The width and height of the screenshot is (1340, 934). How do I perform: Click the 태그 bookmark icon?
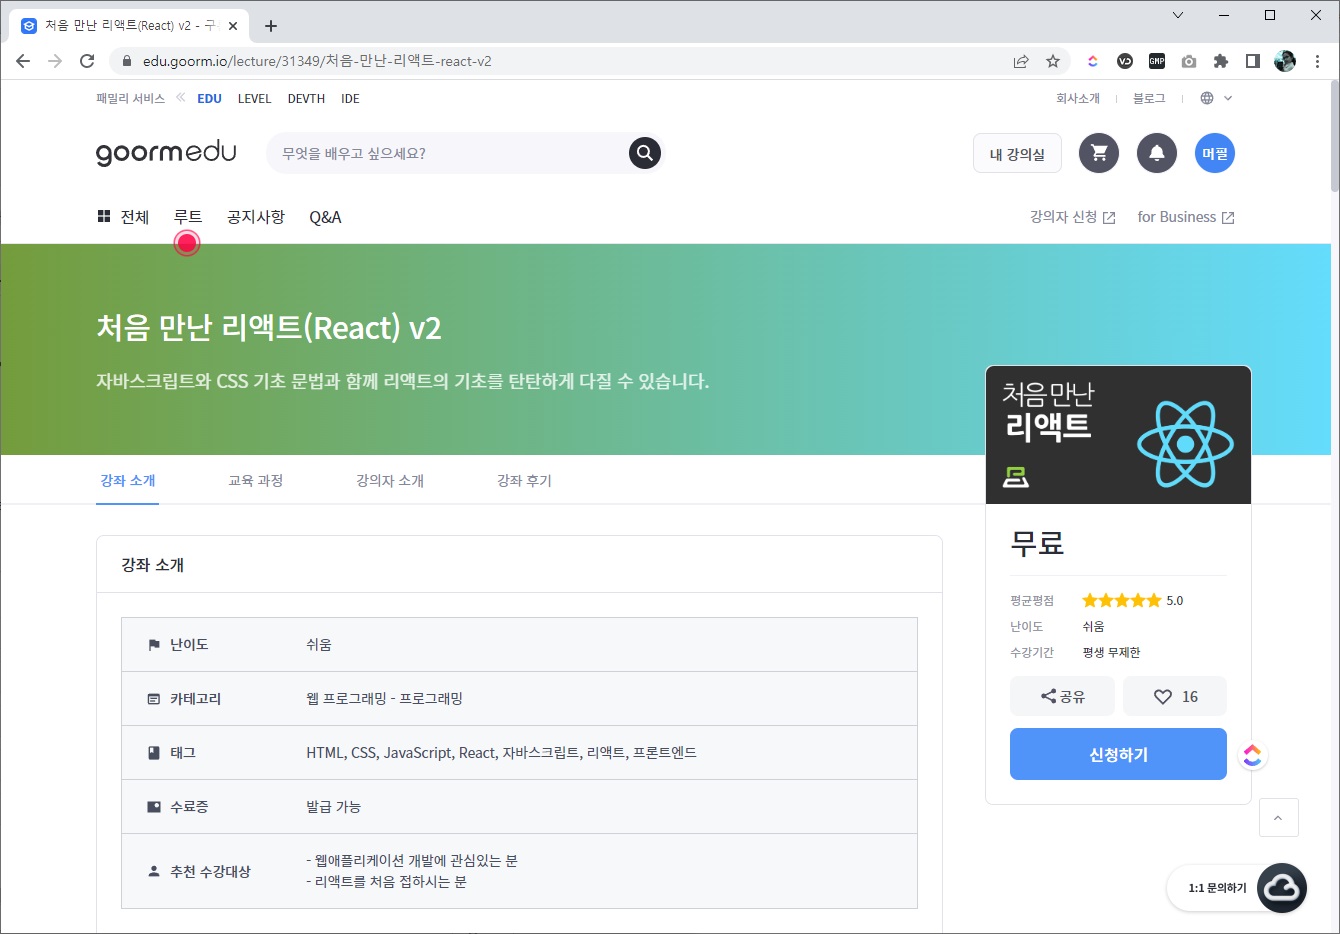(x=154, y=753)
